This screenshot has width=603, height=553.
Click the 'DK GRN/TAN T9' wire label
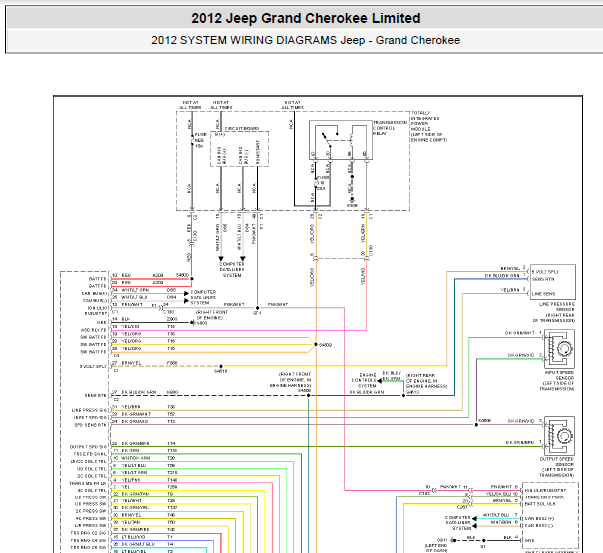[147, 494]
